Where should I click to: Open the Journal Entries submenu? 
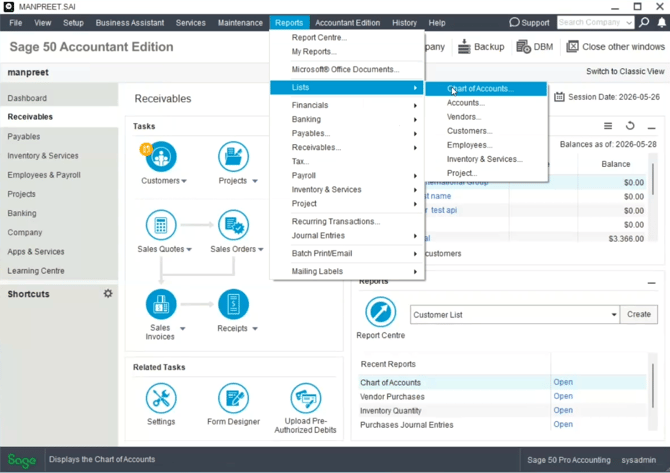coord(347,235)
